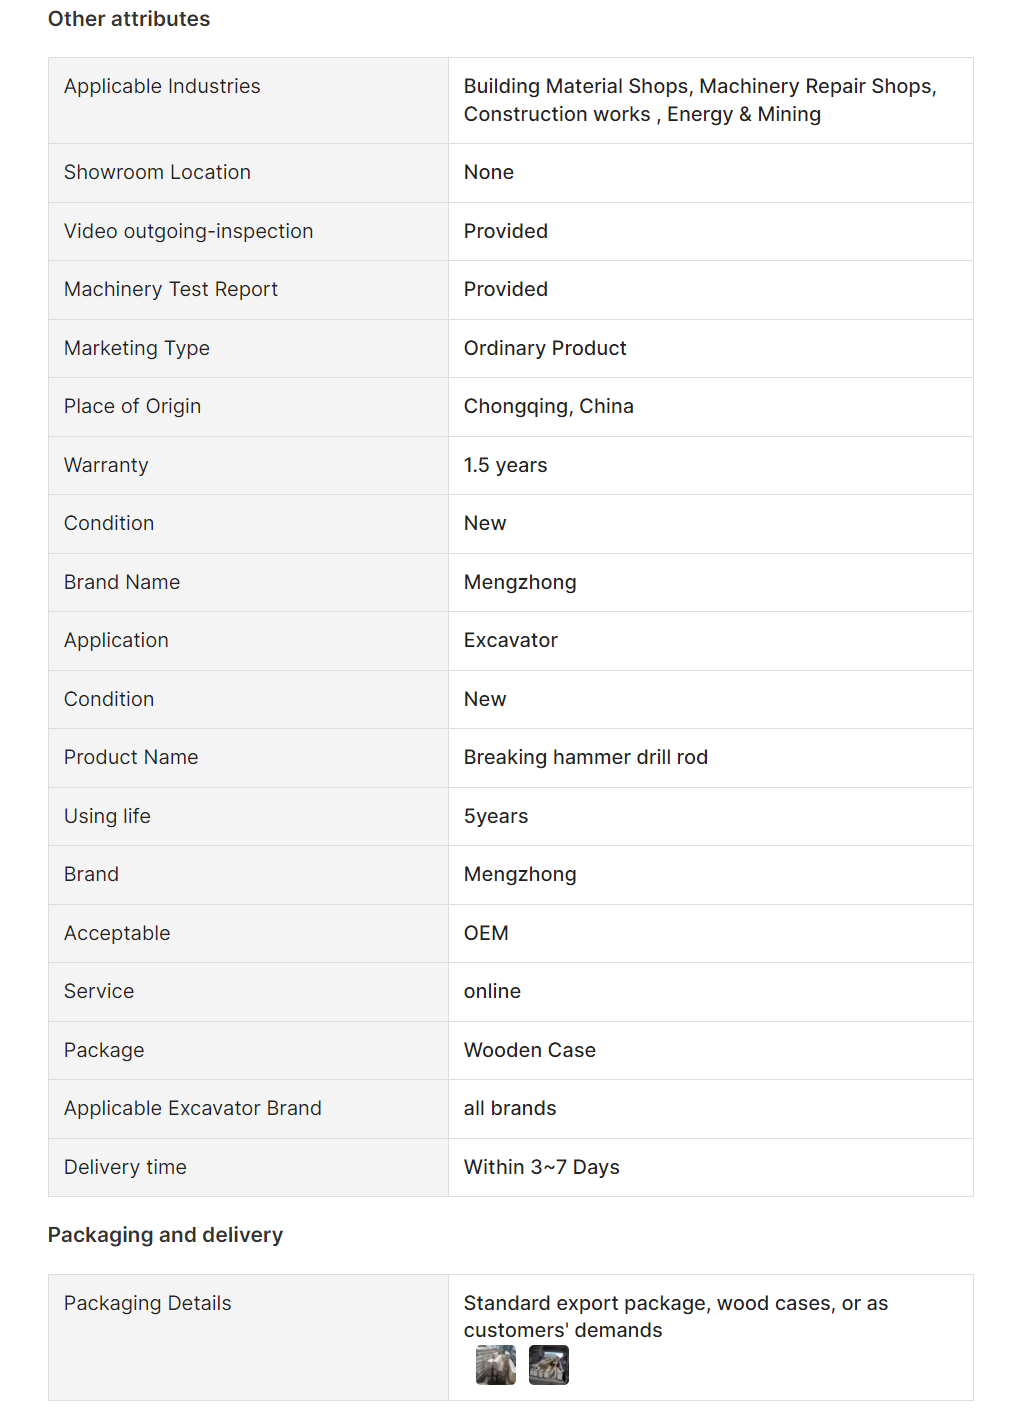Click the 'Chongqing, China' origin value
1028x1428 pixels.
pyautogui.click(x=548, y=406)
